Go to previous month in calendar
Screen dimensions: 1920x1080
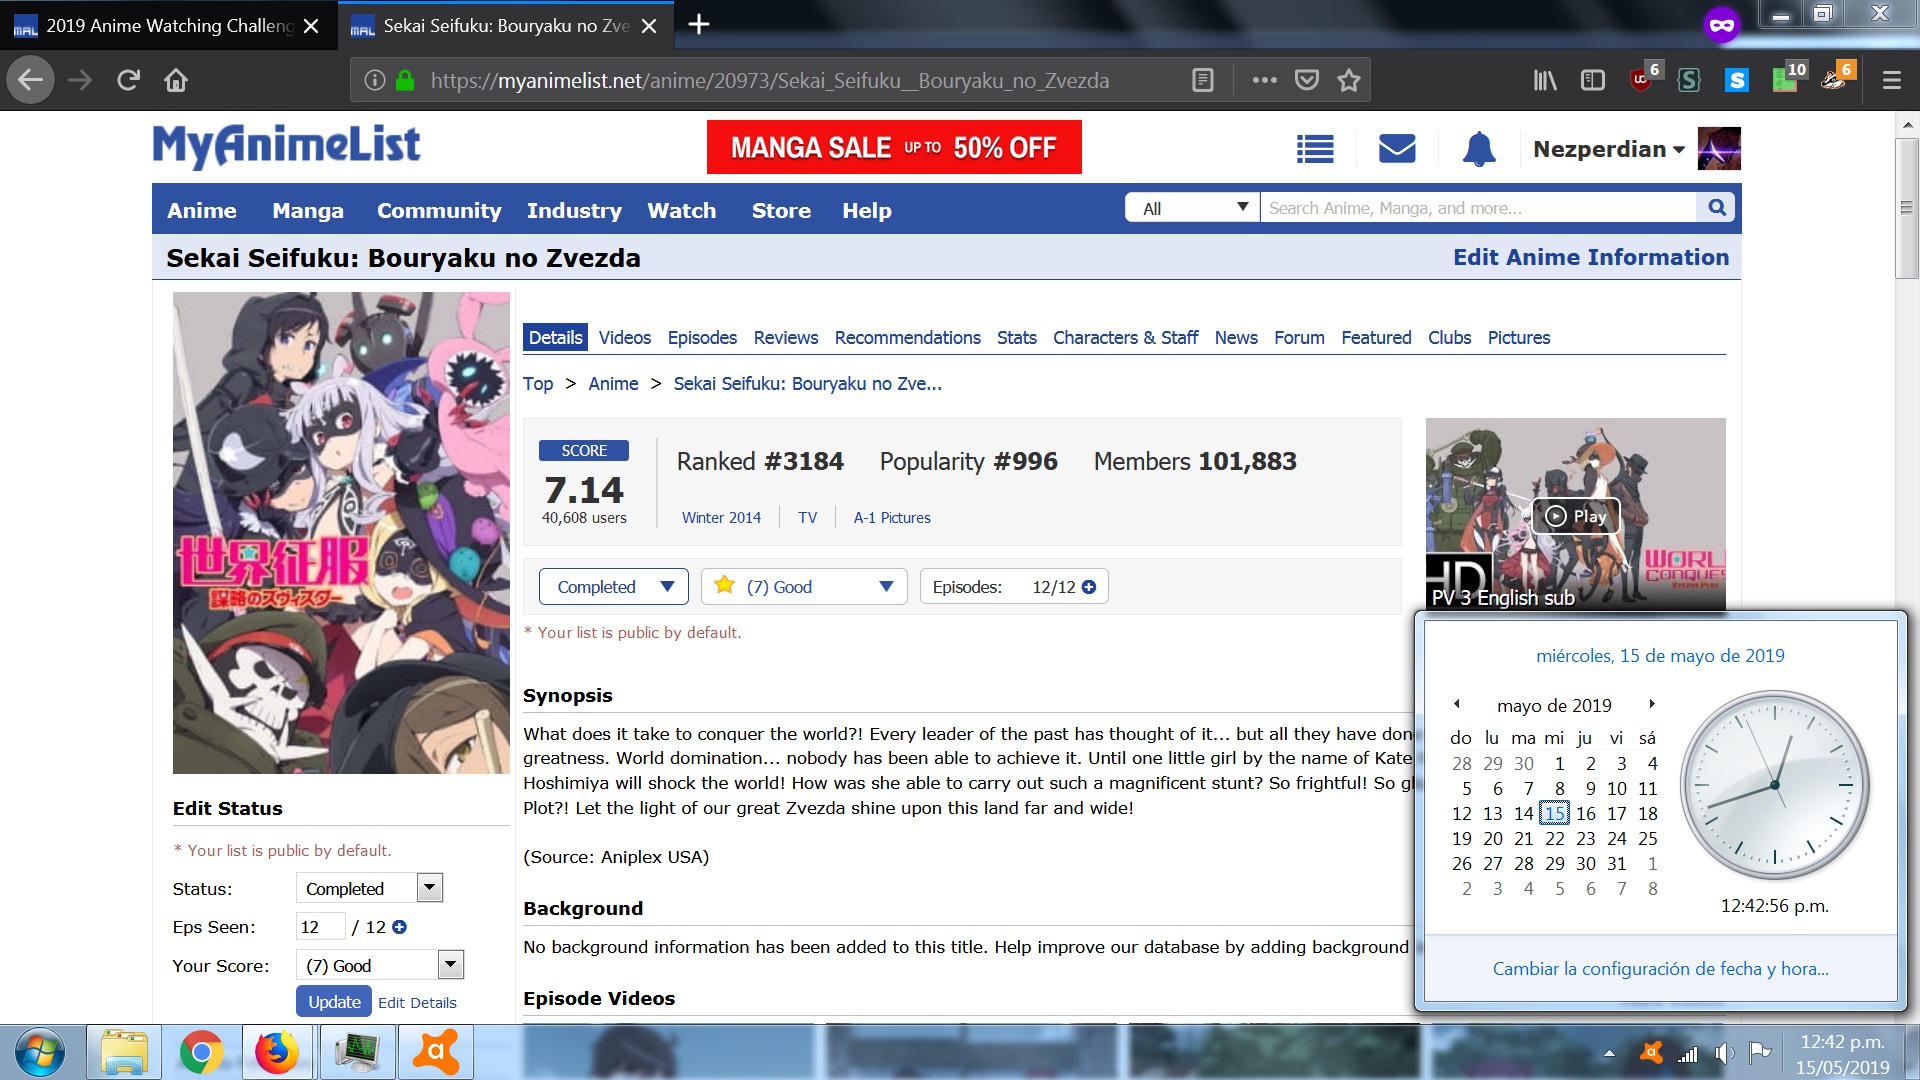coord(1457,704)
